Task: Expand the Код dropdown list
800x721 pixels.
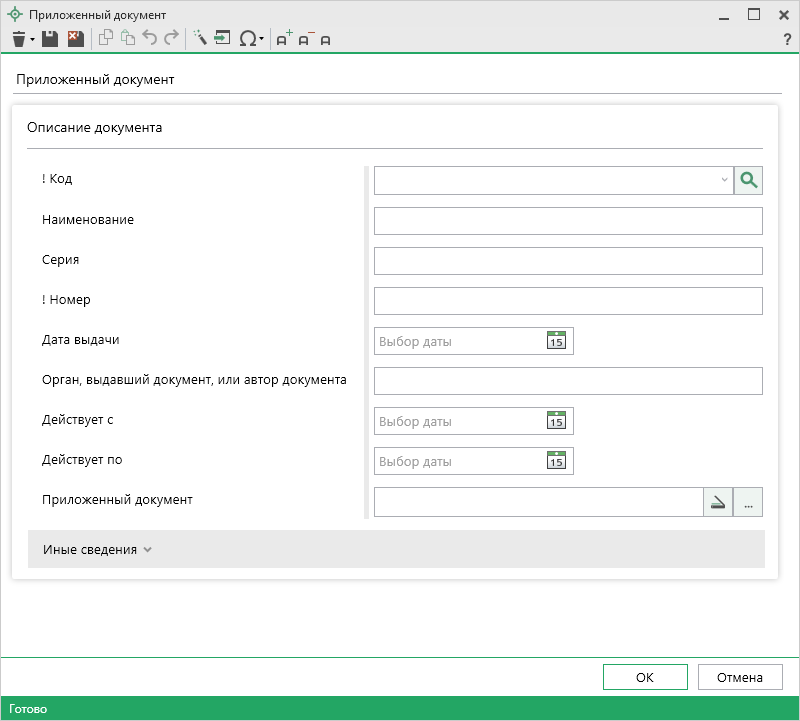Action: click(x=724, y=180)
